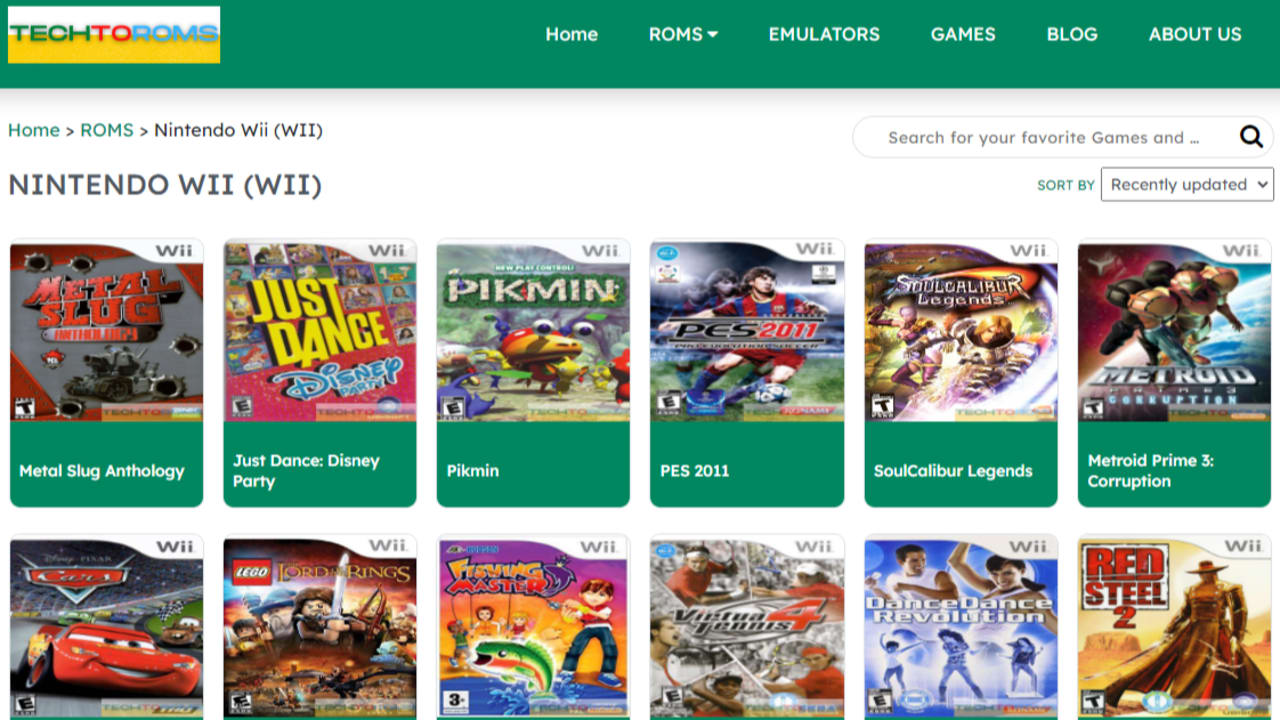Focus the game search input field
The width and height of the screenshot is (1280, 720).
pyautogui.click(x=1043, y=138)
